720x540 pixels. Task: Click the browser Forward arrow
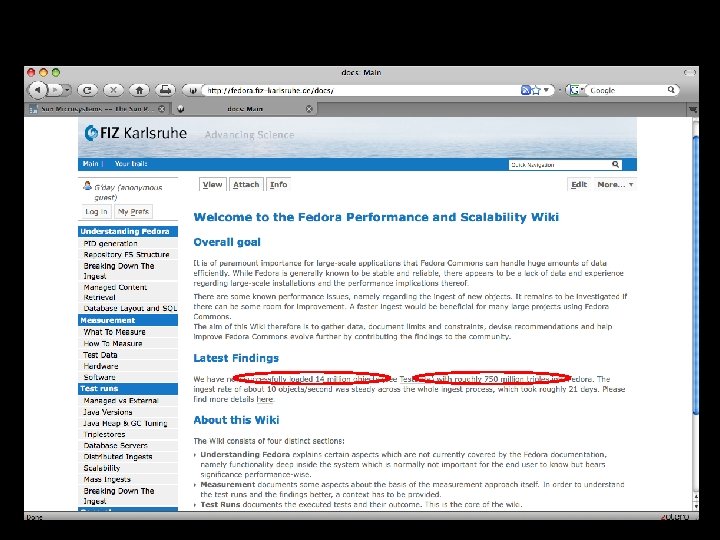pyautogui.click(x=55, y=90)
